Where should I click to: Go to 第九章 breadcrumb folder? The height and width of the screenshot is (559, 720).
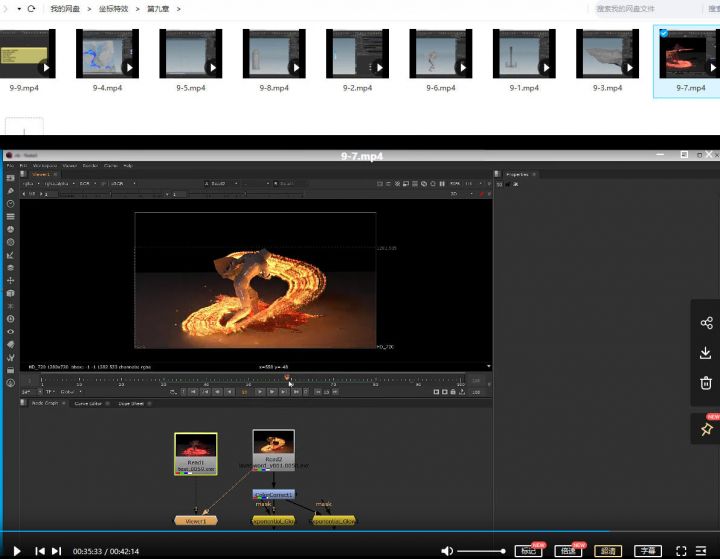158,9
